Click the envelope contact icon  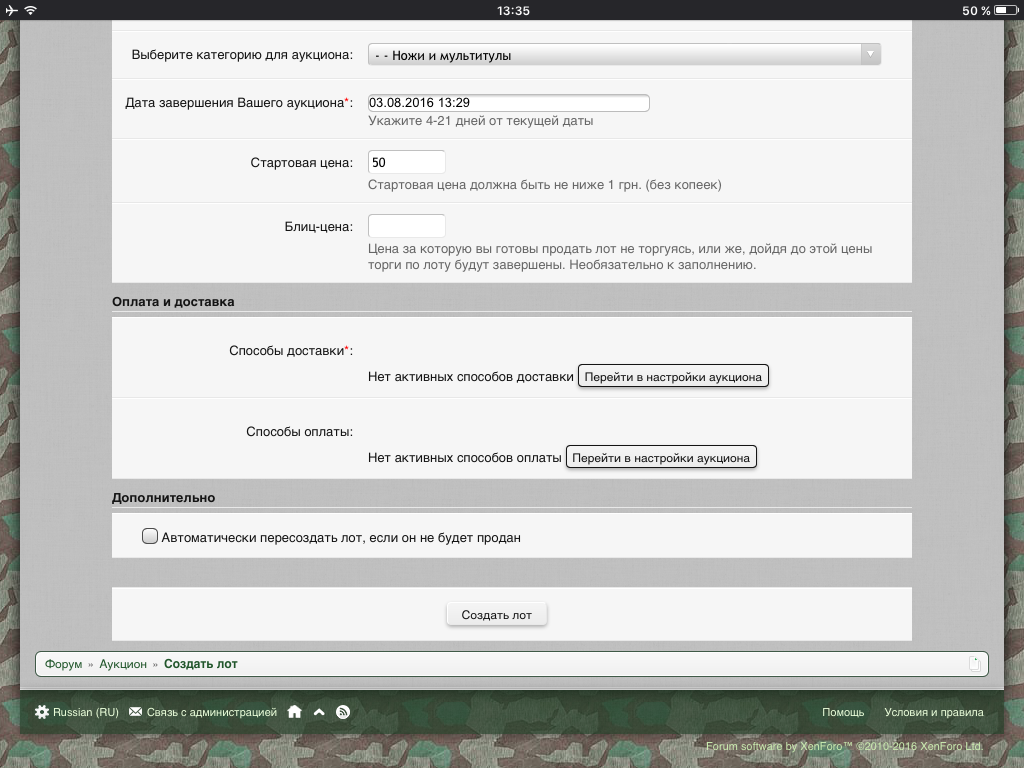coord(135,712)
